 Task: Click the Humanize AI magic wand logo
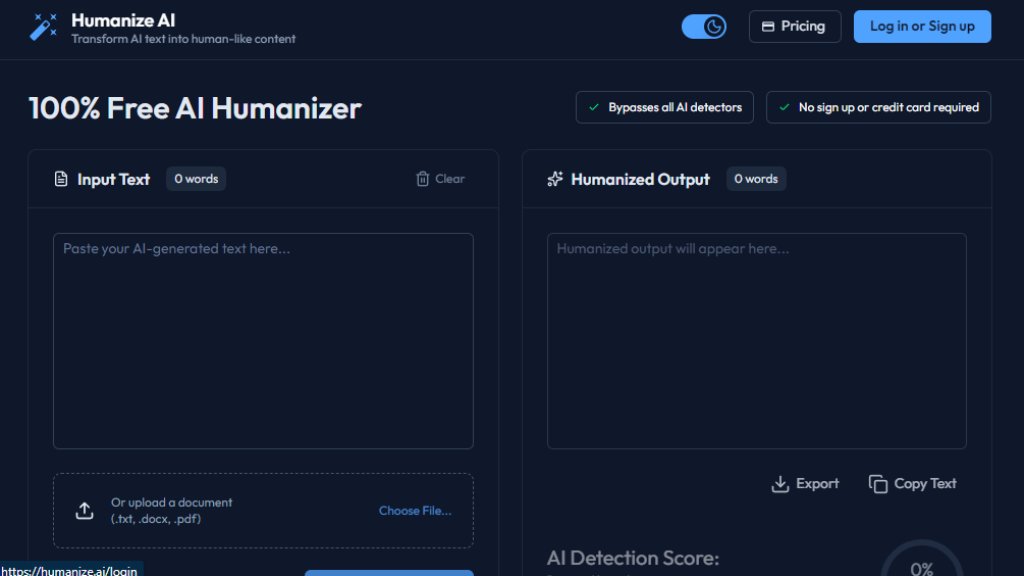pos(43,27)
